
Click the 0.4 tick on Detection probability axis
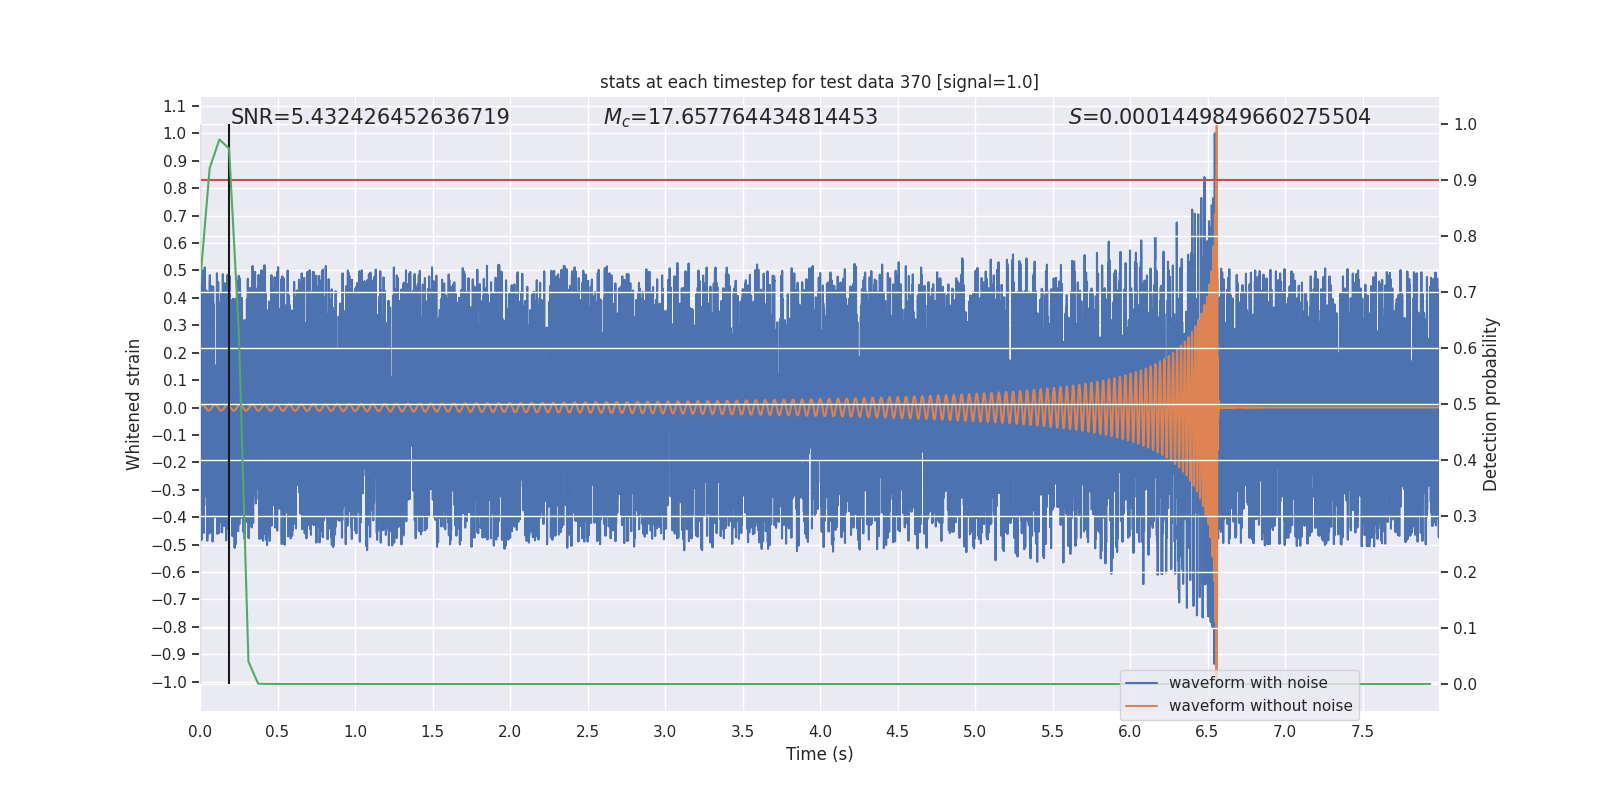tap(1465, 460)
